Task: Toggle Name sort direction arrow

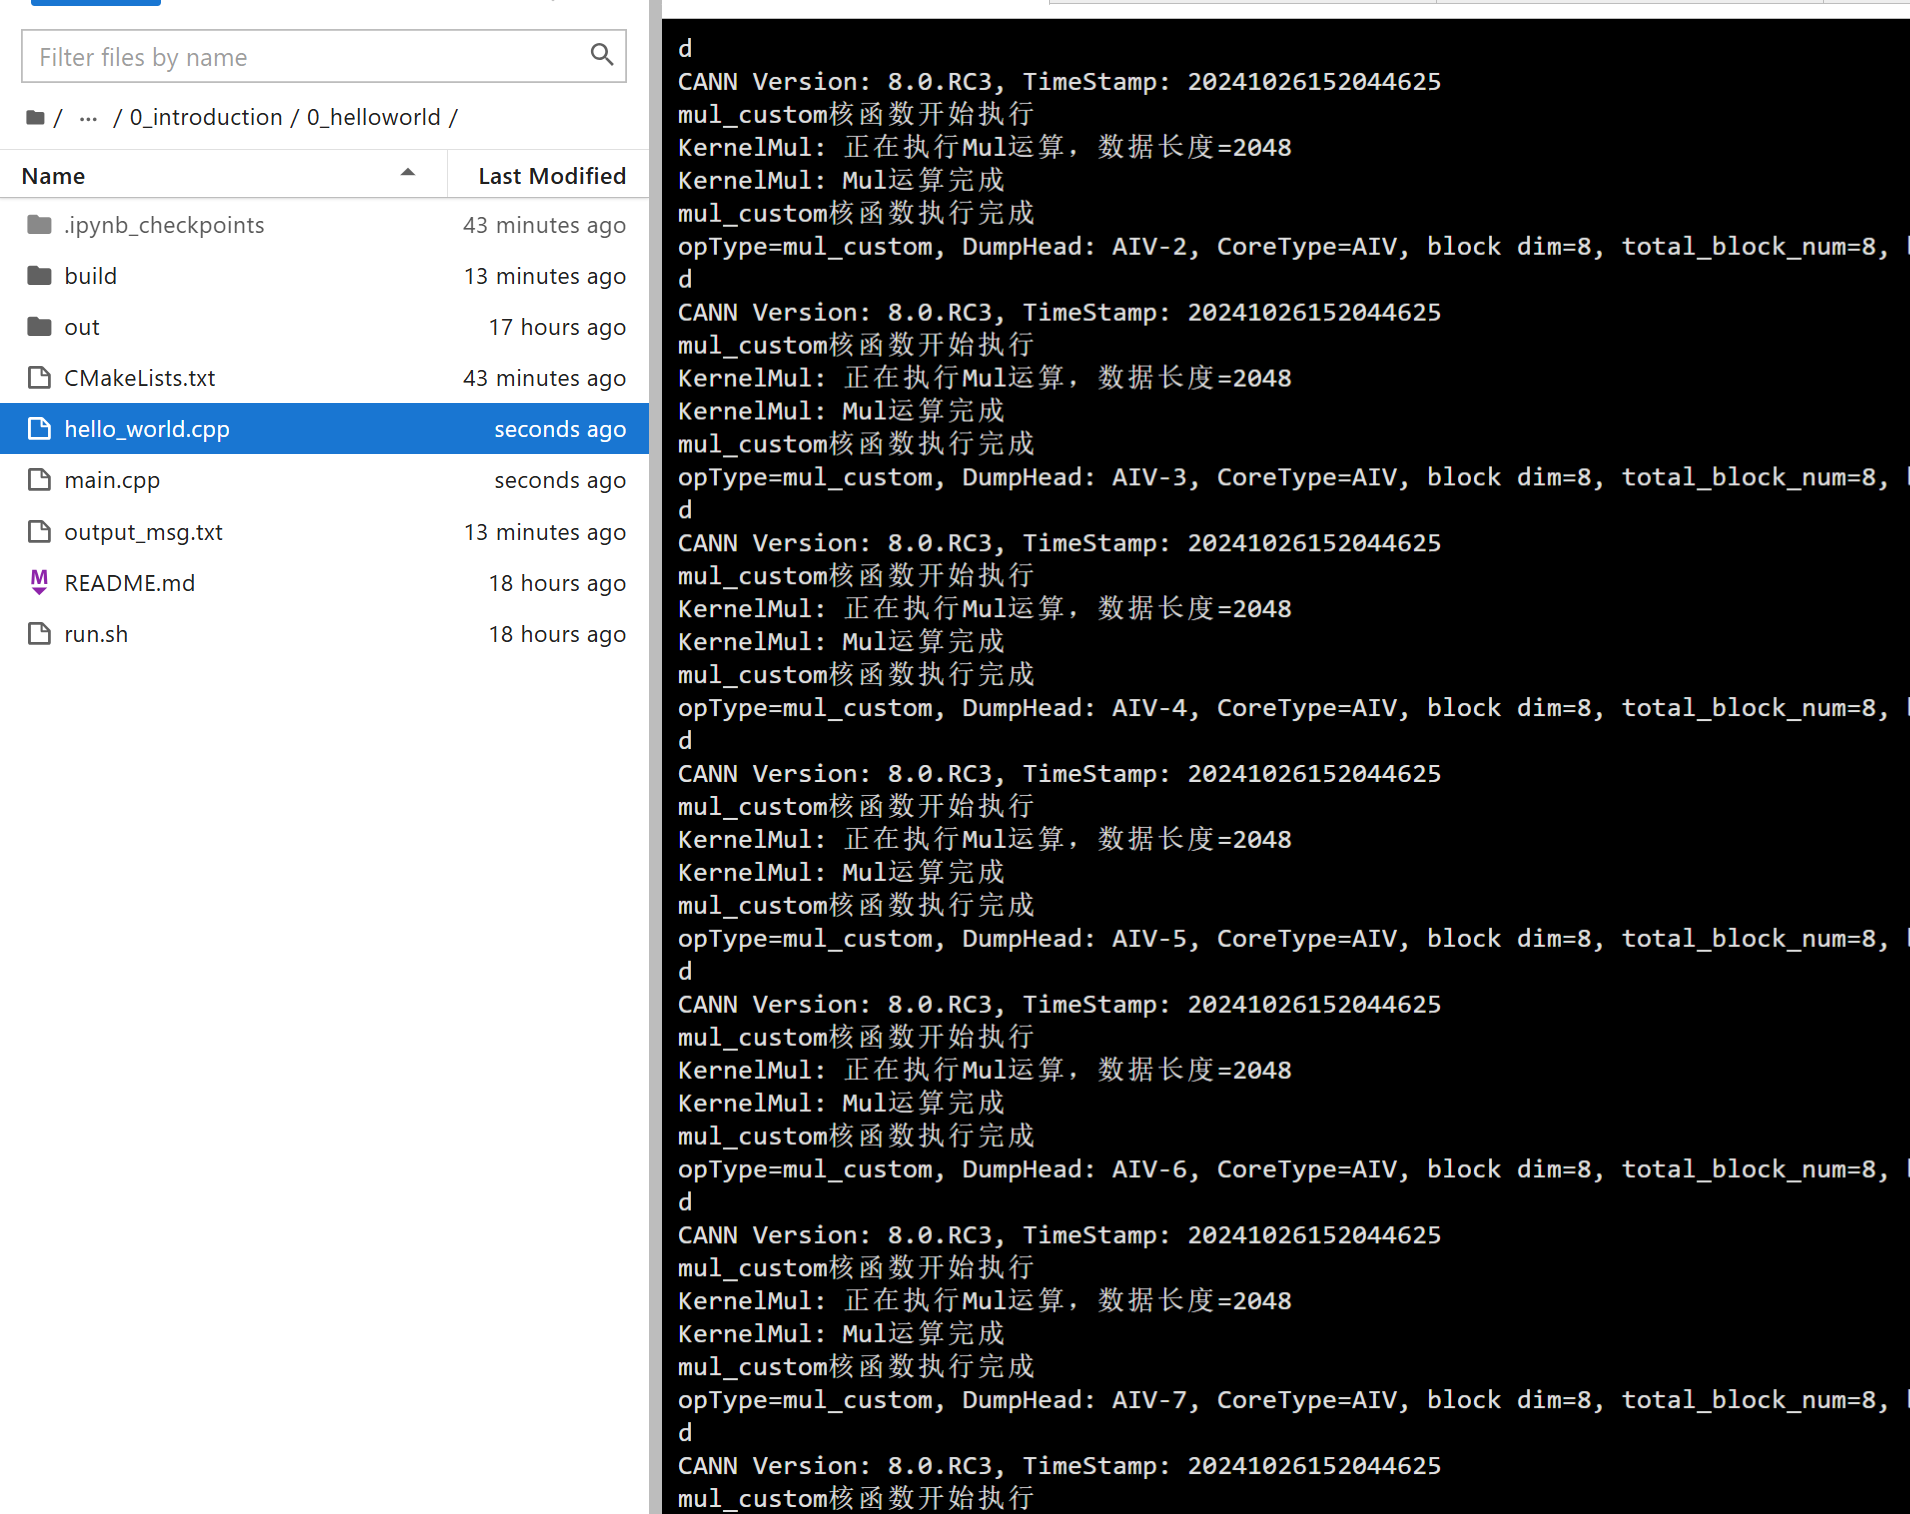Action: click(x=408, y=173)
